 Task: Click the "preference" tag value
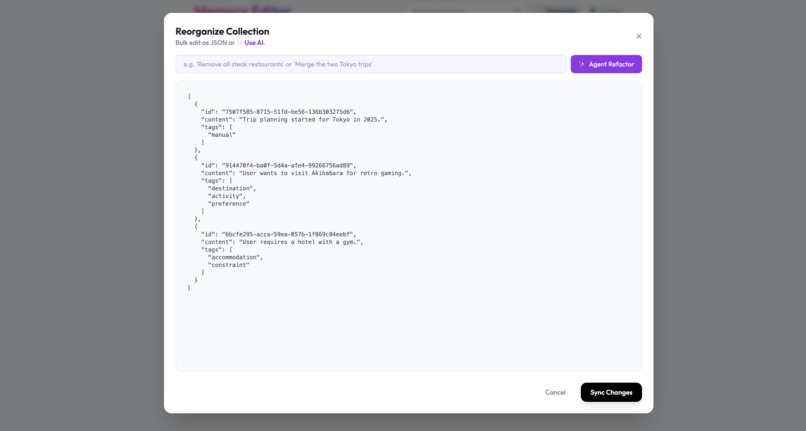[x=229, y=204]
